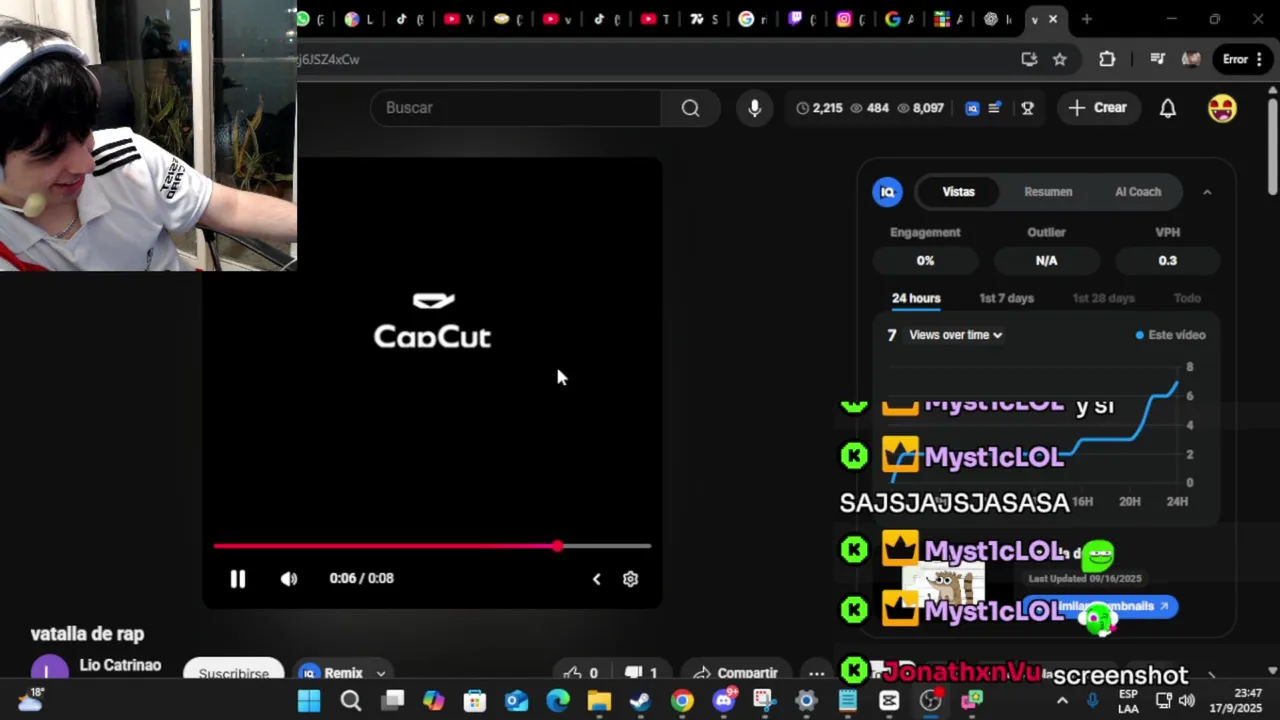Open the browser extensions puzzle icon
Viewport: 1280px width, 720px height.
click(x=1107, y=59)
